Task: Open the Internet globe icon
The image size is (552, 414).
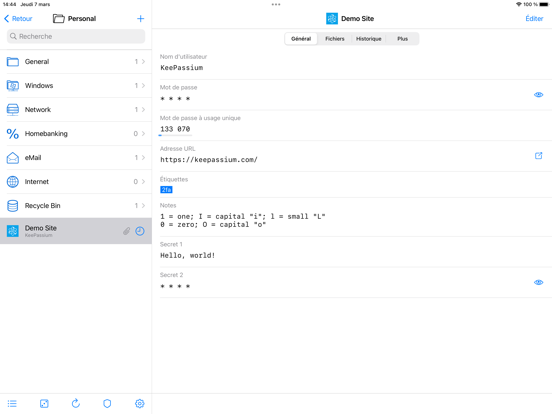Action: (13, 182)
